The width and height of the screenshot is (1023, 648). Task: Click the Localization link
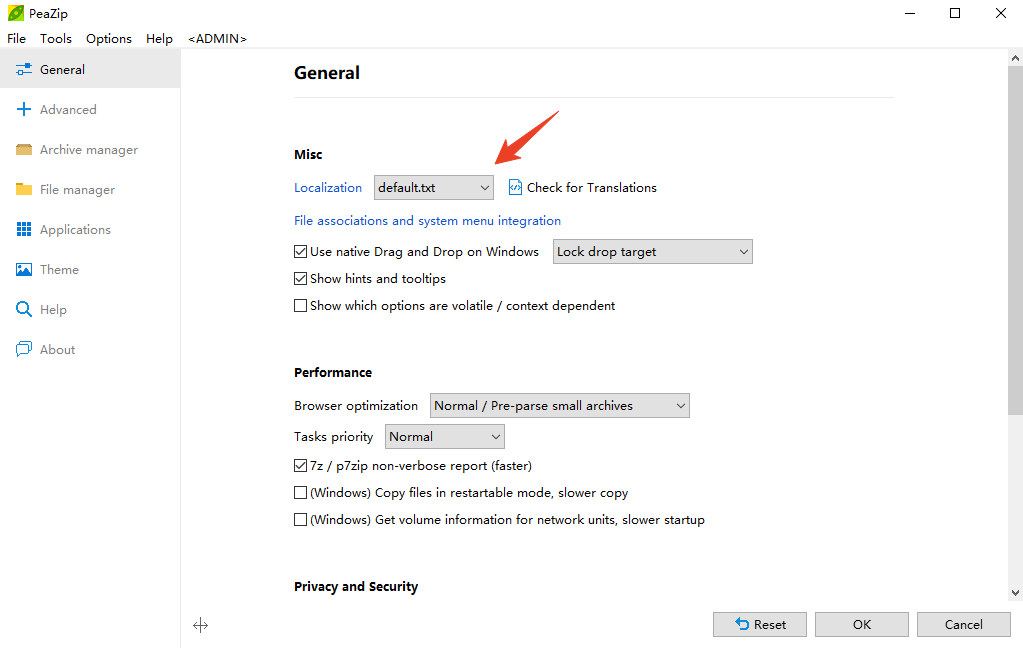coord(328,188)
